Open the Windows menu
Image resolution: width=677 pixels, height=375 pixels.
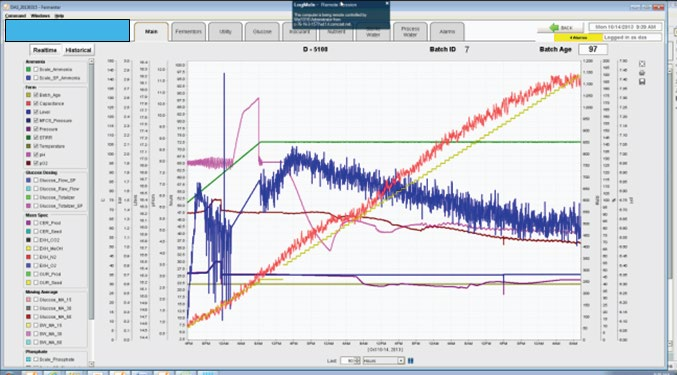(40, 16)
